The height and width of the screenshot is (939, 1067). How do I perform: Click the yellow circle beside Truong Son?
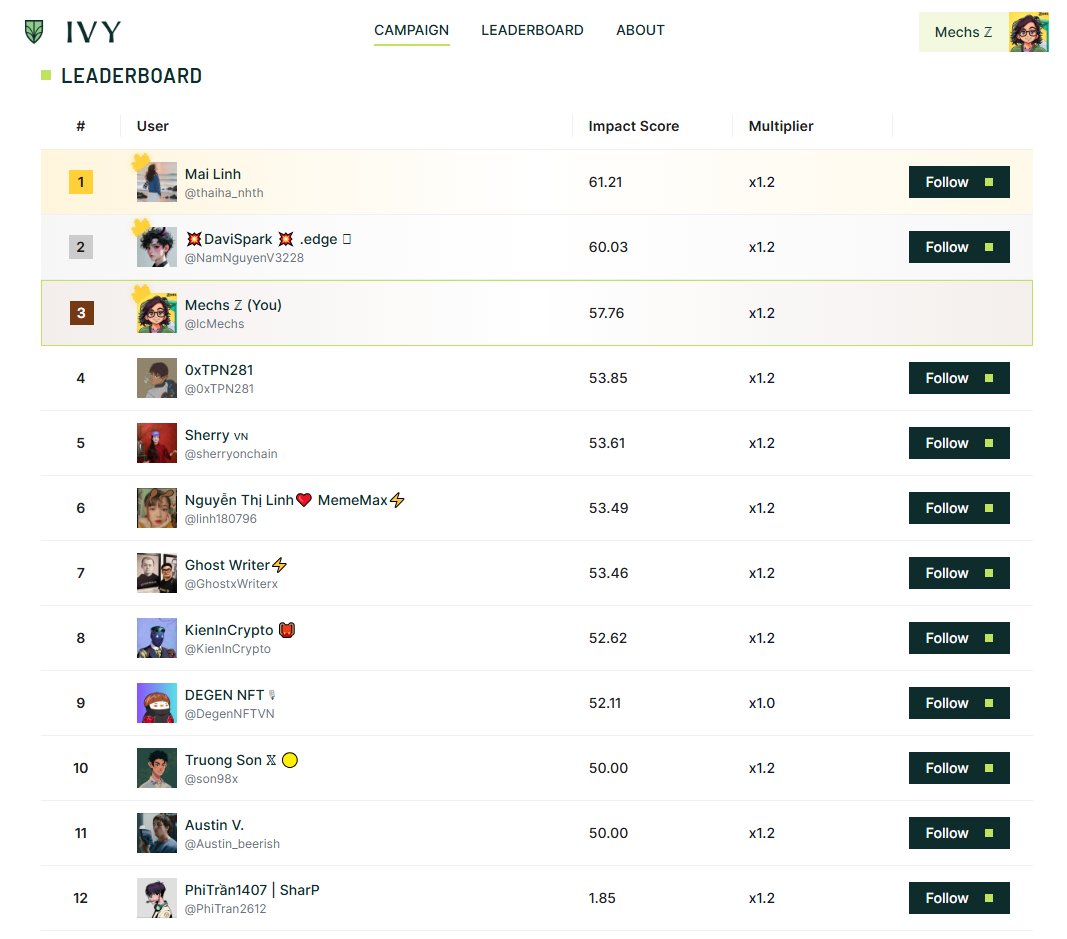coord(290,760)
